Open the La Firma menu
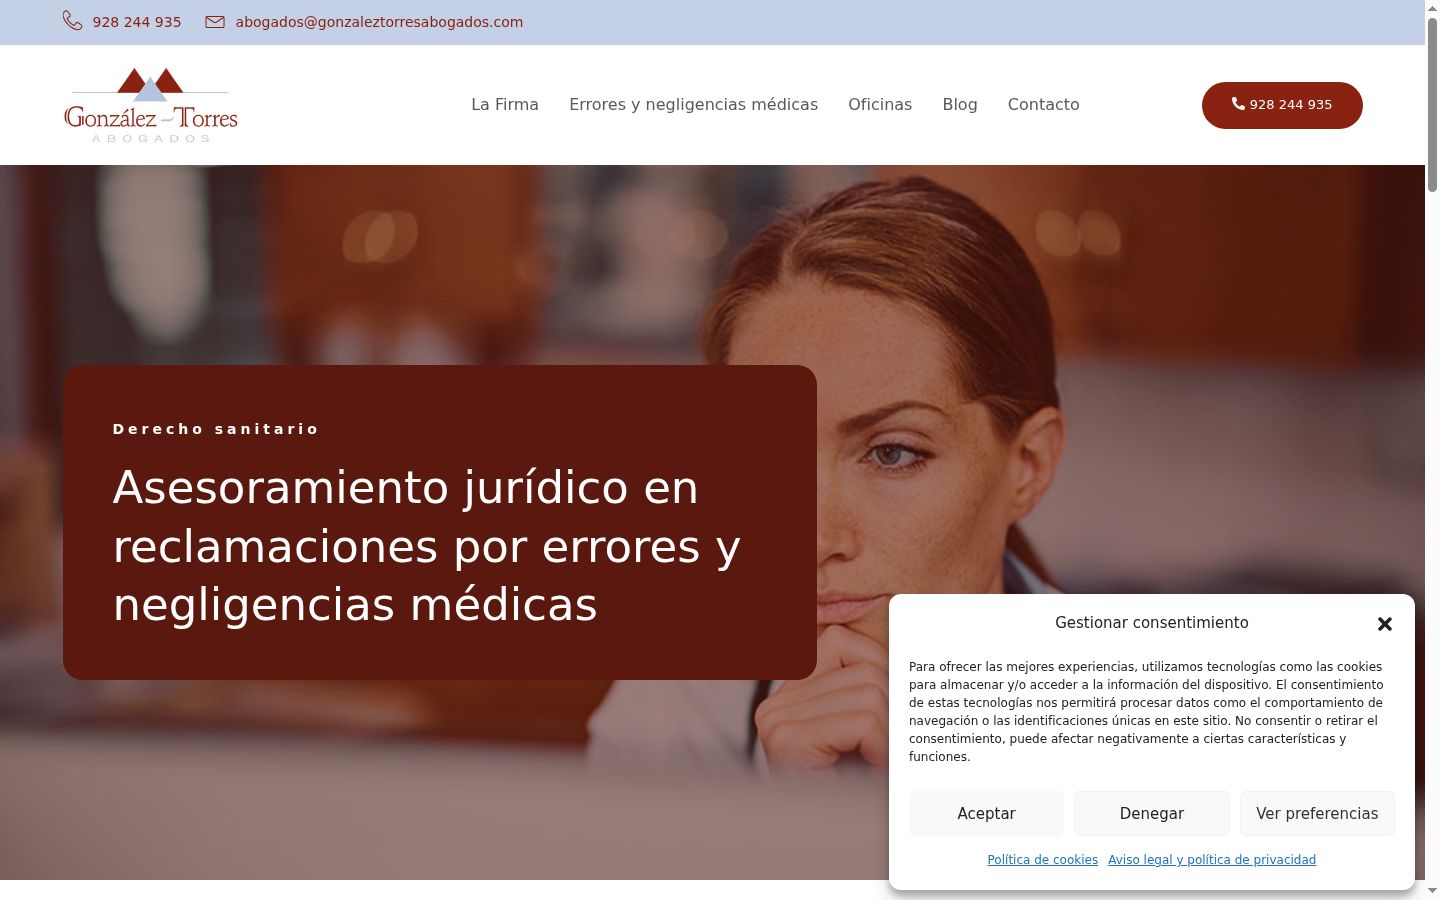The width and height of the screenshot is (1440, 900). tap(505, 104)
